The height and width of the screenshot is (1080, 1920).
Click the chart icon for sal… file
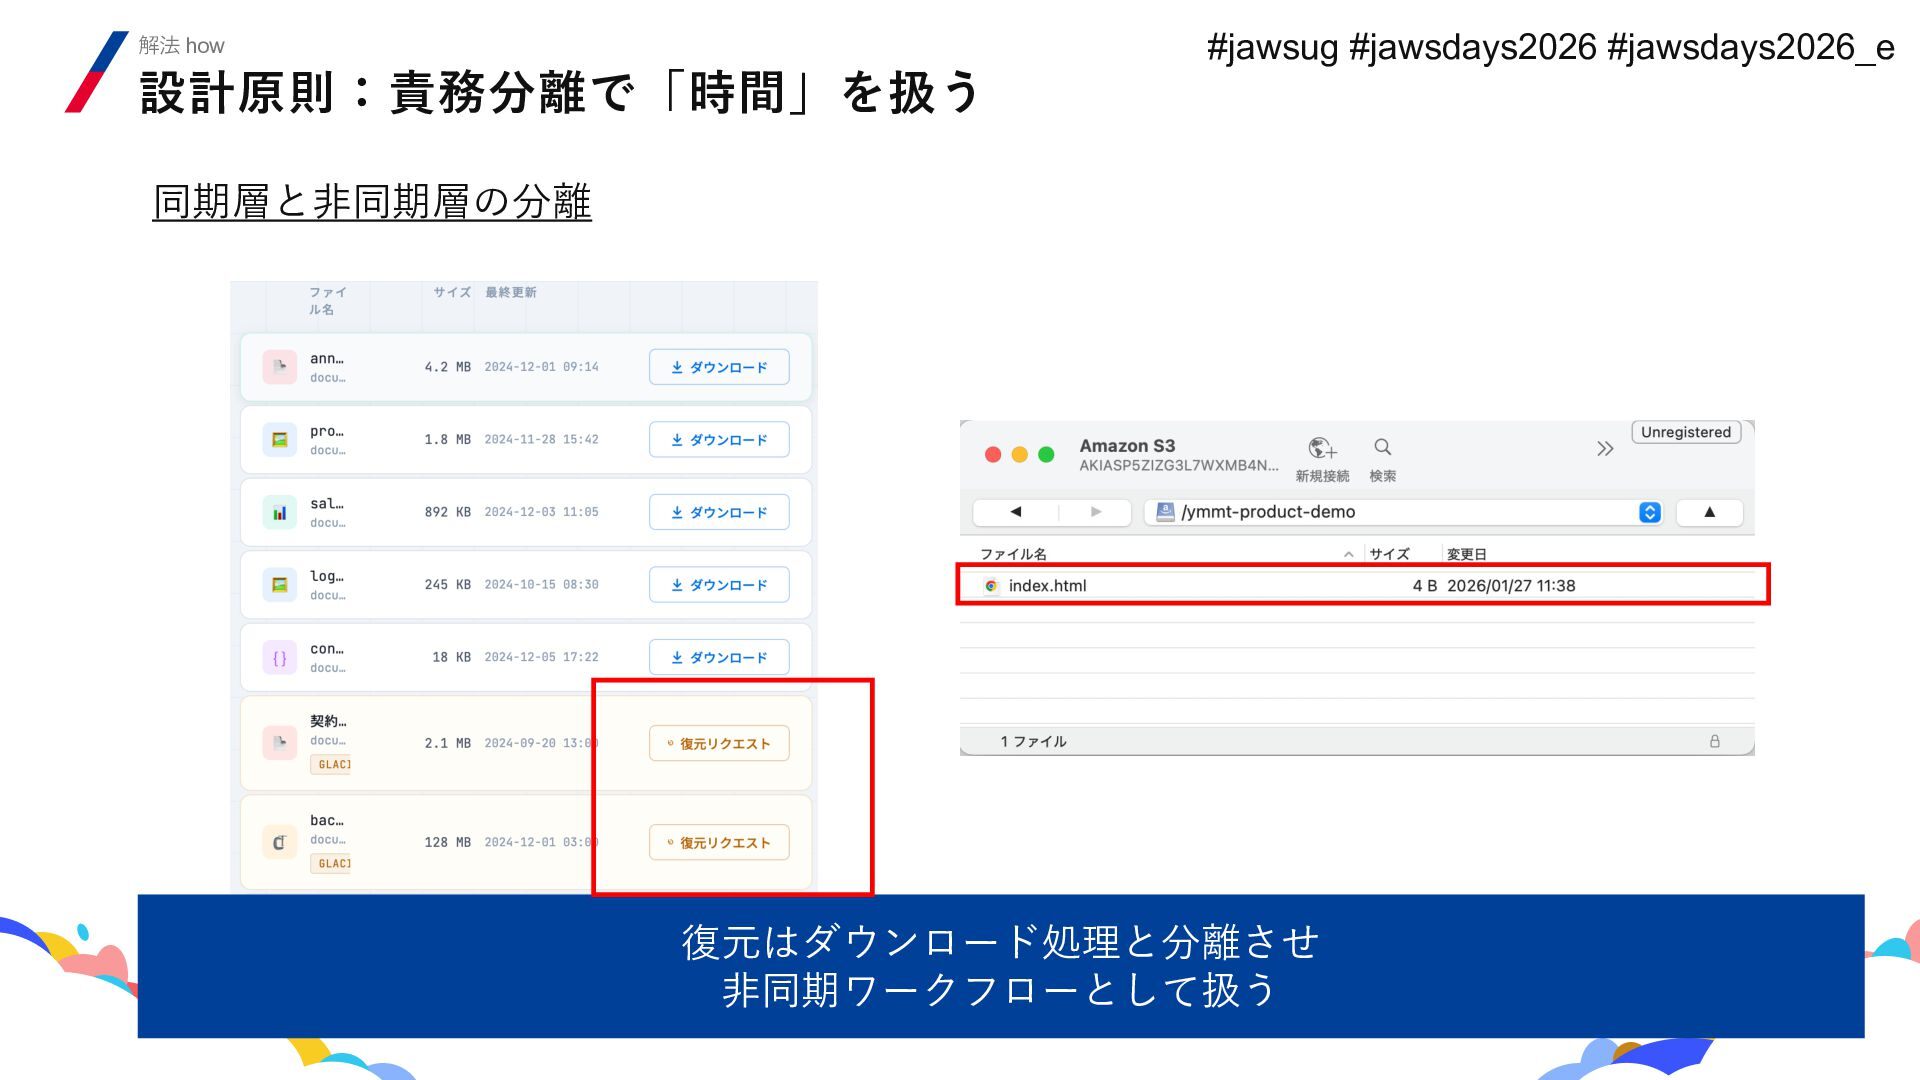(280, 513)
